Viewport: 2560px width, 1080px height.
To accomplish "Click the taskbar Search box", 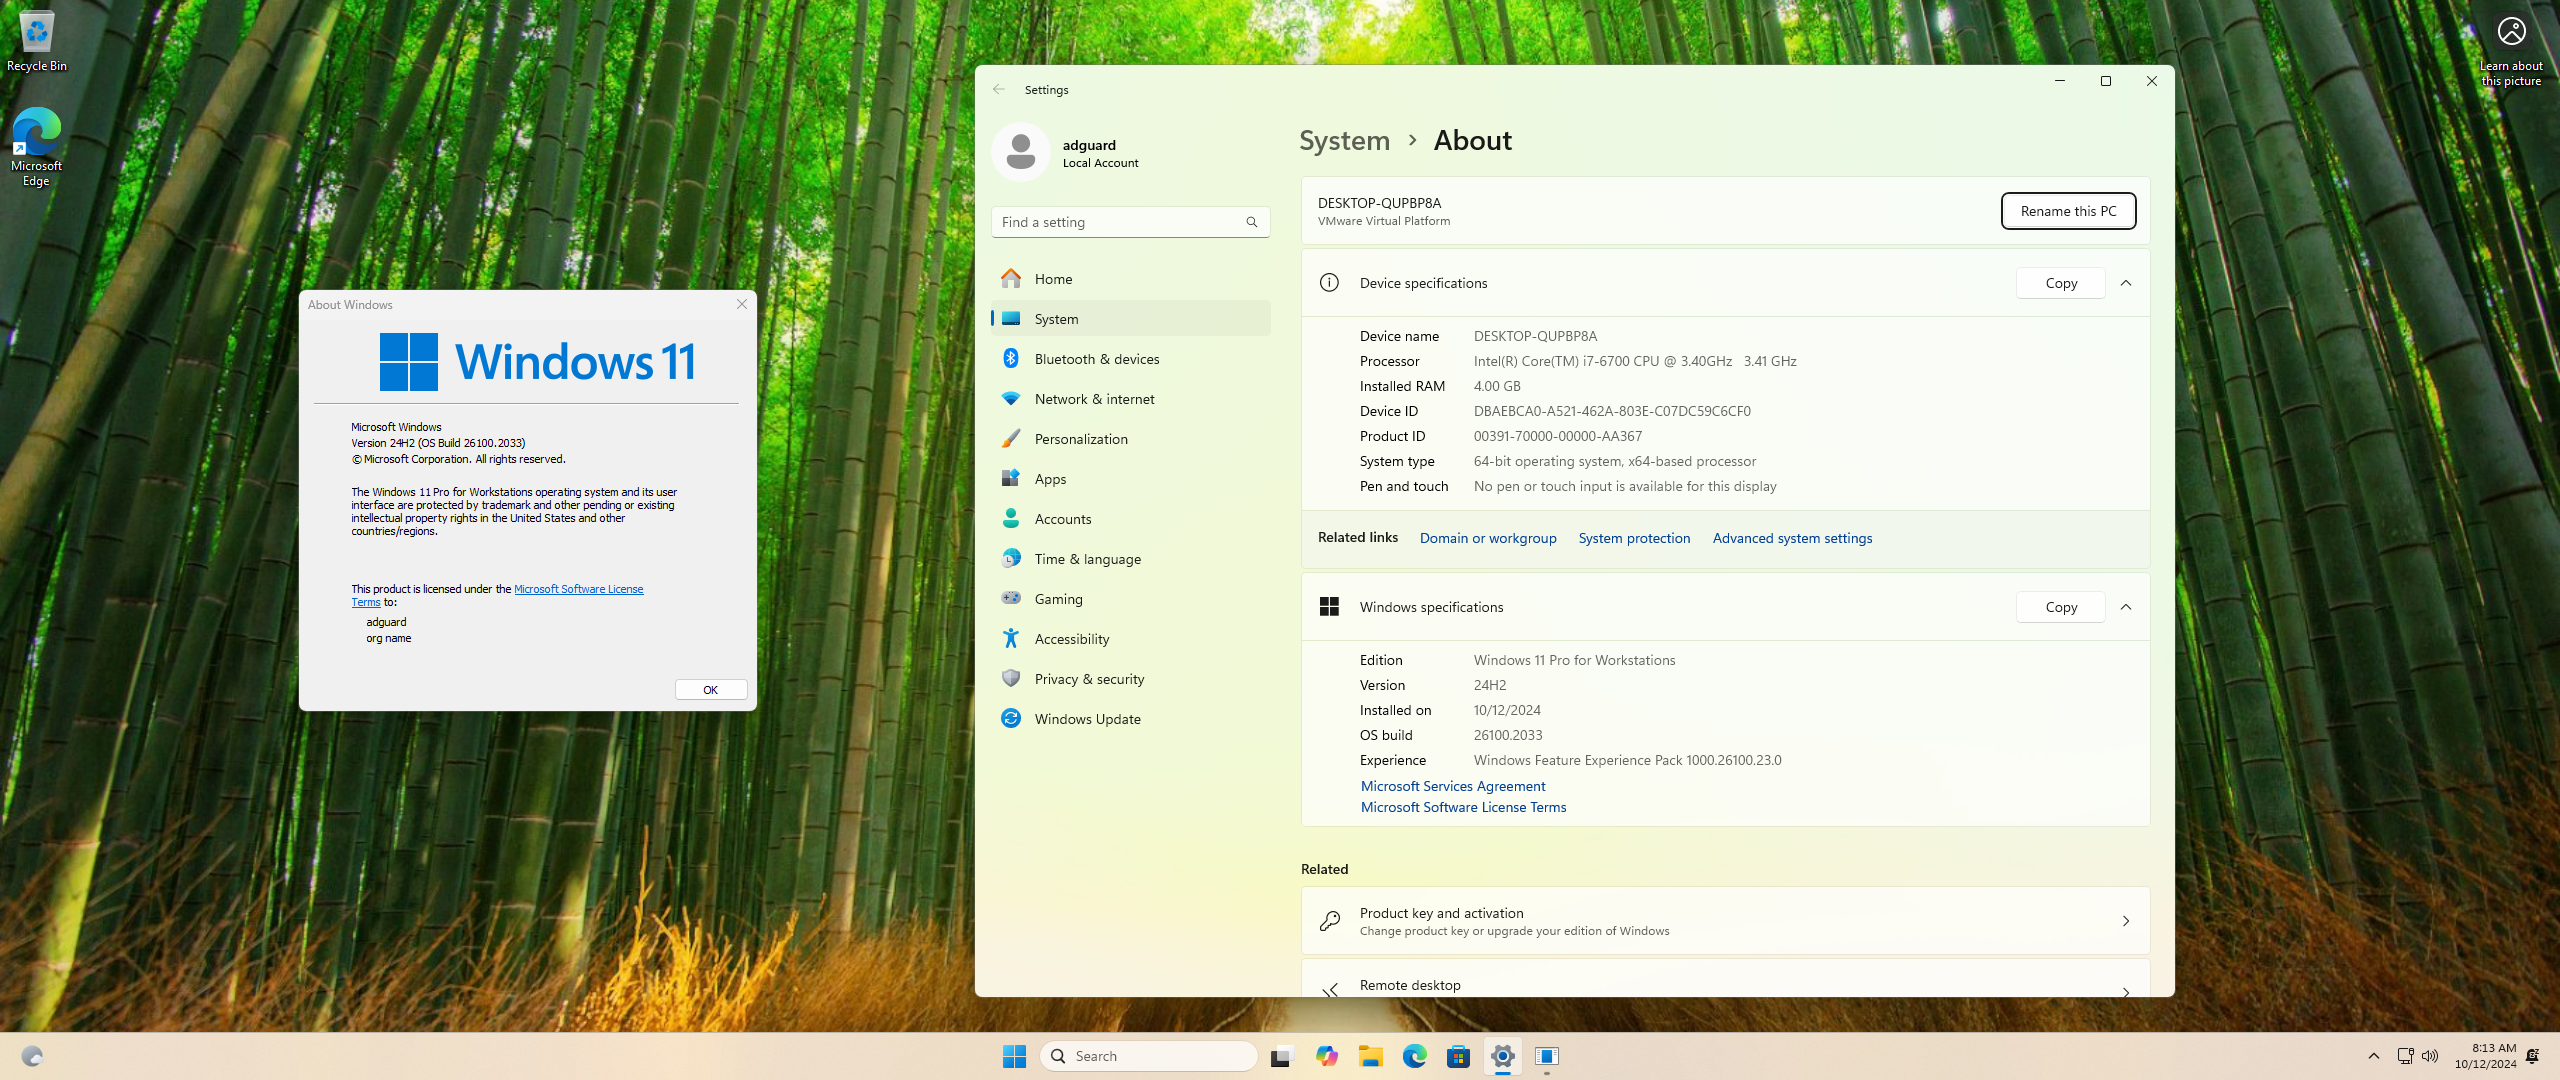I will tap(1148, 1056).
